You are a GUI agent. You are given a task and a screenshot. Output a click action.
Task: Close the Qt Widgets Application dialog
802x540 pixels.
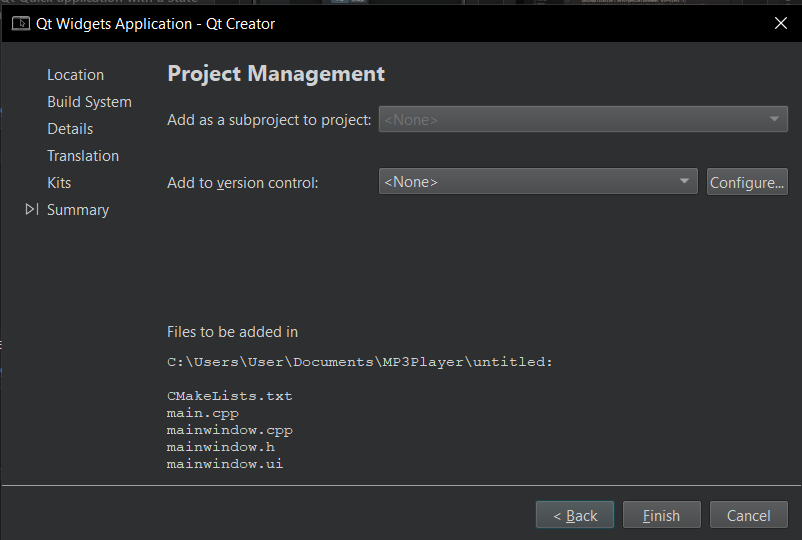[780, 23]
